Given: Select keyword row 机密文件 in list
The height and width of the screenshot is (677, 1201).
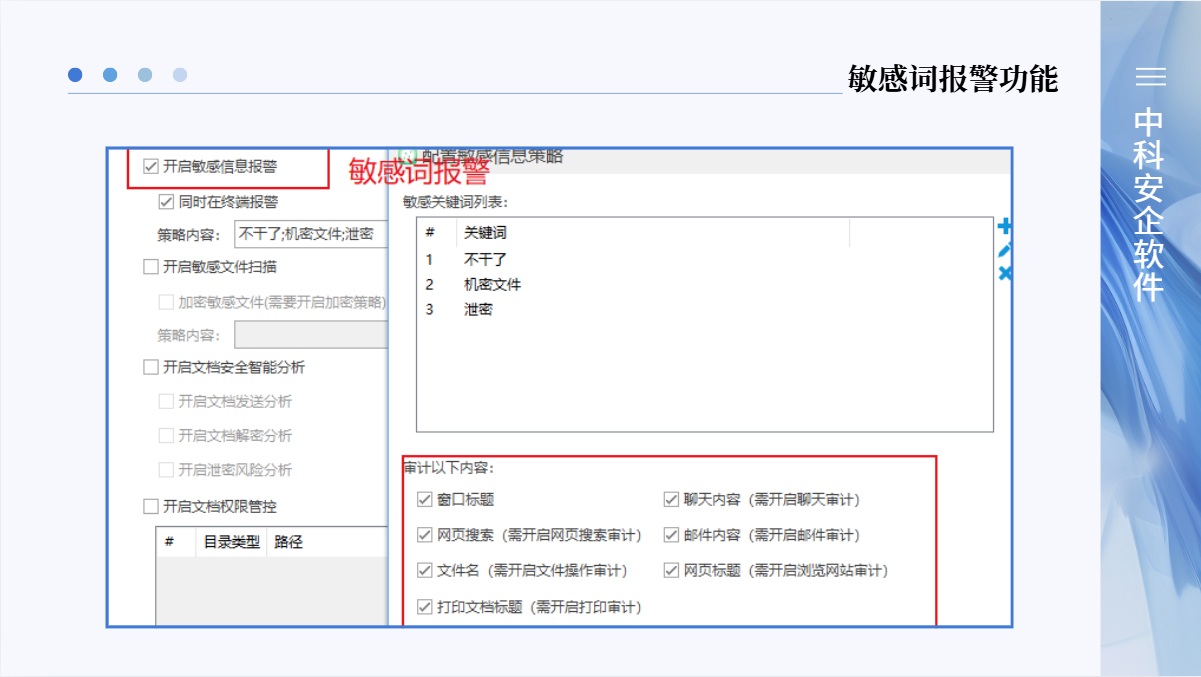Looking at the screenshot, I should pyautogui.click(x=492, y=285).
